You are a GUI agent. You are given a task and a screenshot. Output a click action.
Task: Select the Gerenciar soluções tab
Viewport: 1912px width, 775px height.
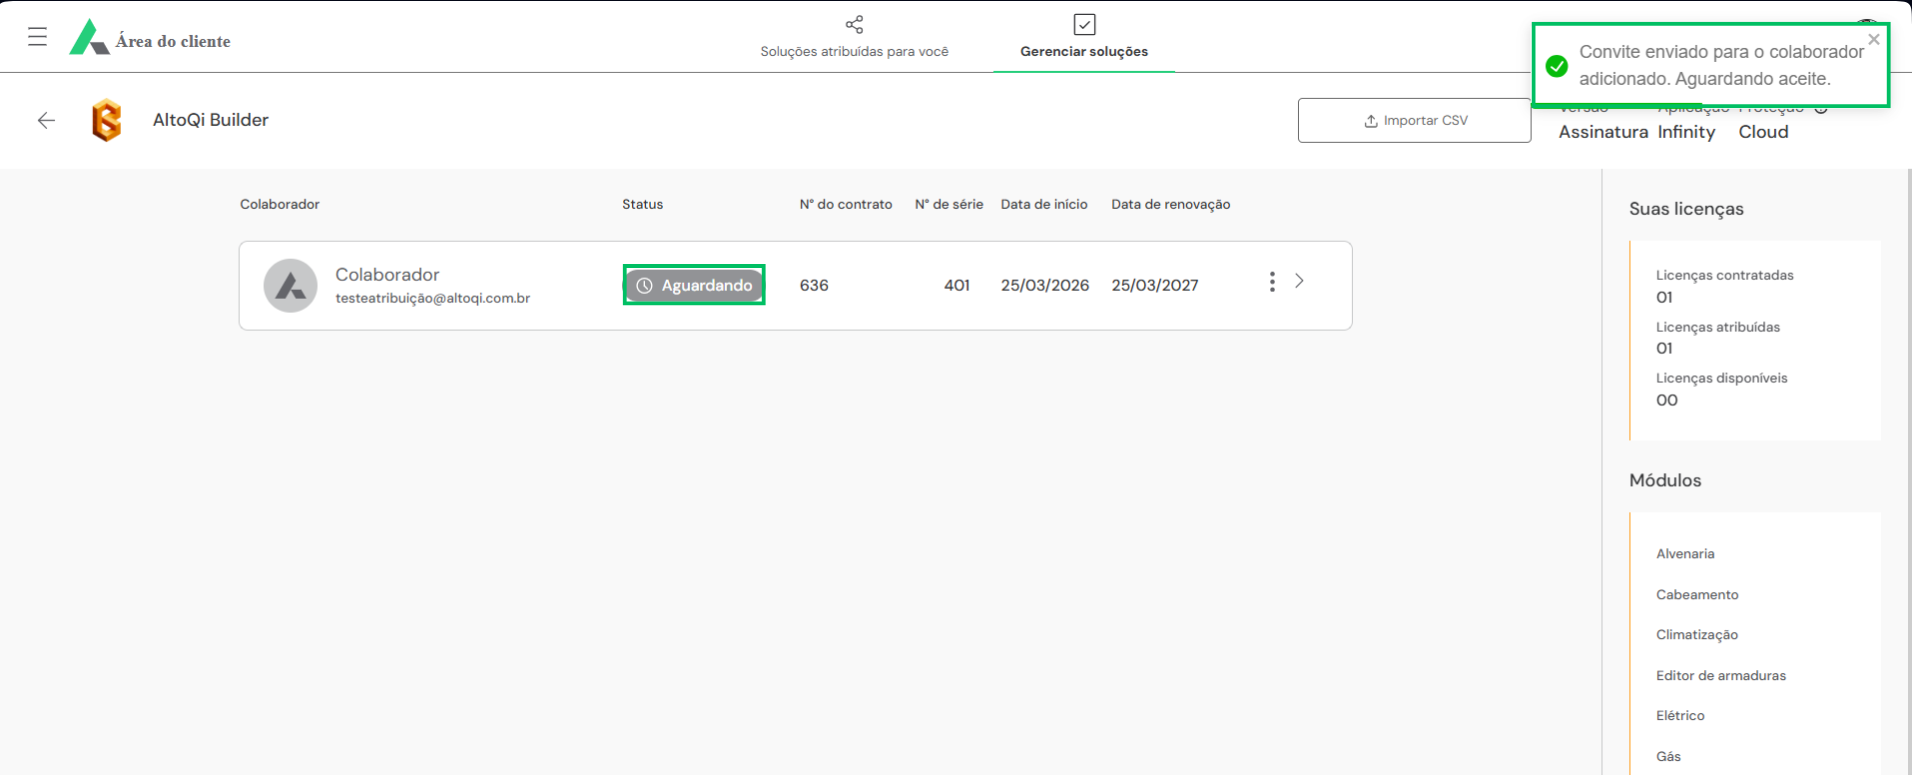pyautogui.click(x=1084, y=51)
